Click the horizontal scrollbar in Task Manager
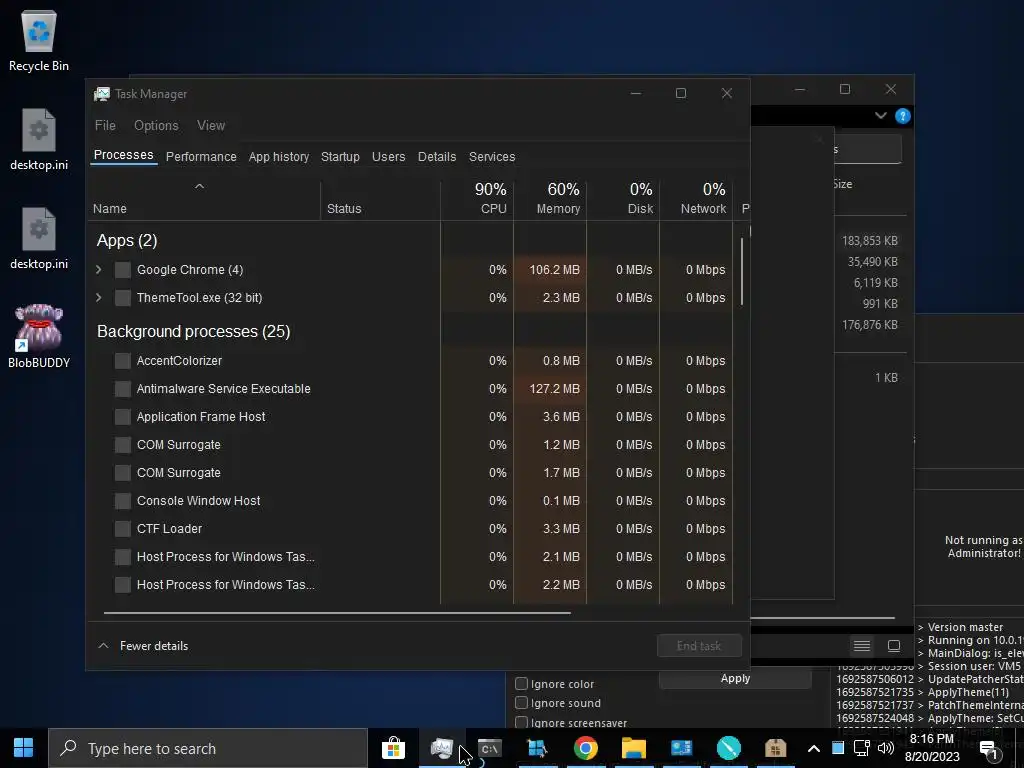Viewport: 1024px width, 768px height. (x=337, y=613)
